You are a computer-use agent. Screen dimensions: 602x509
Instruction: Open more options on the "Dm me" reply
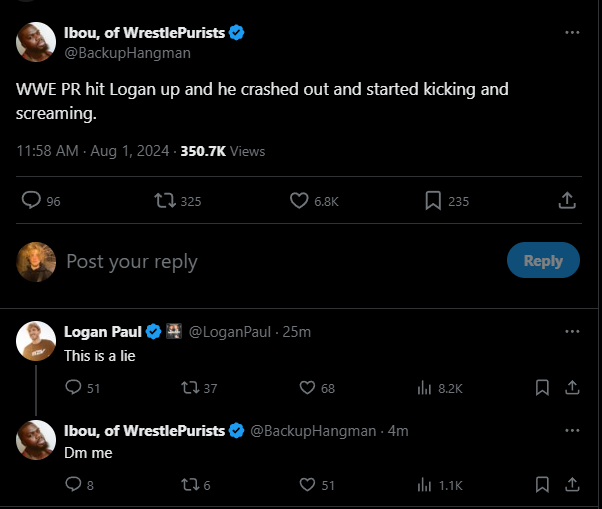[572, 430]
